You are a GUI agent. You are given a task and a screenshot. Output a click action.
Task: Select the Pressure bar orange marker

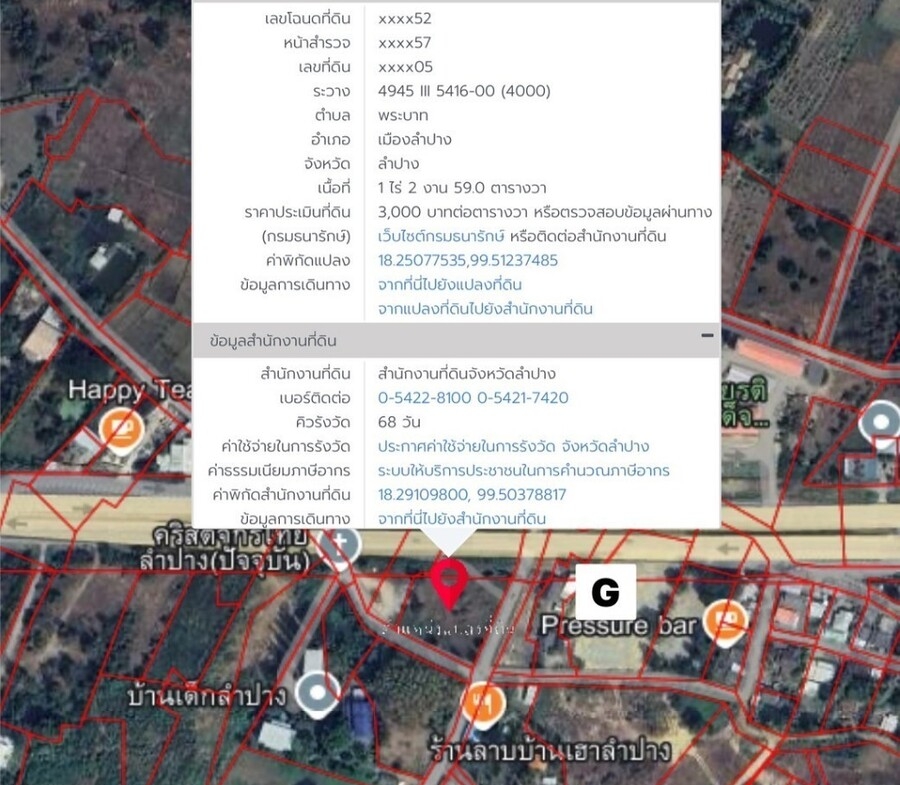click(x=724, y=620)
